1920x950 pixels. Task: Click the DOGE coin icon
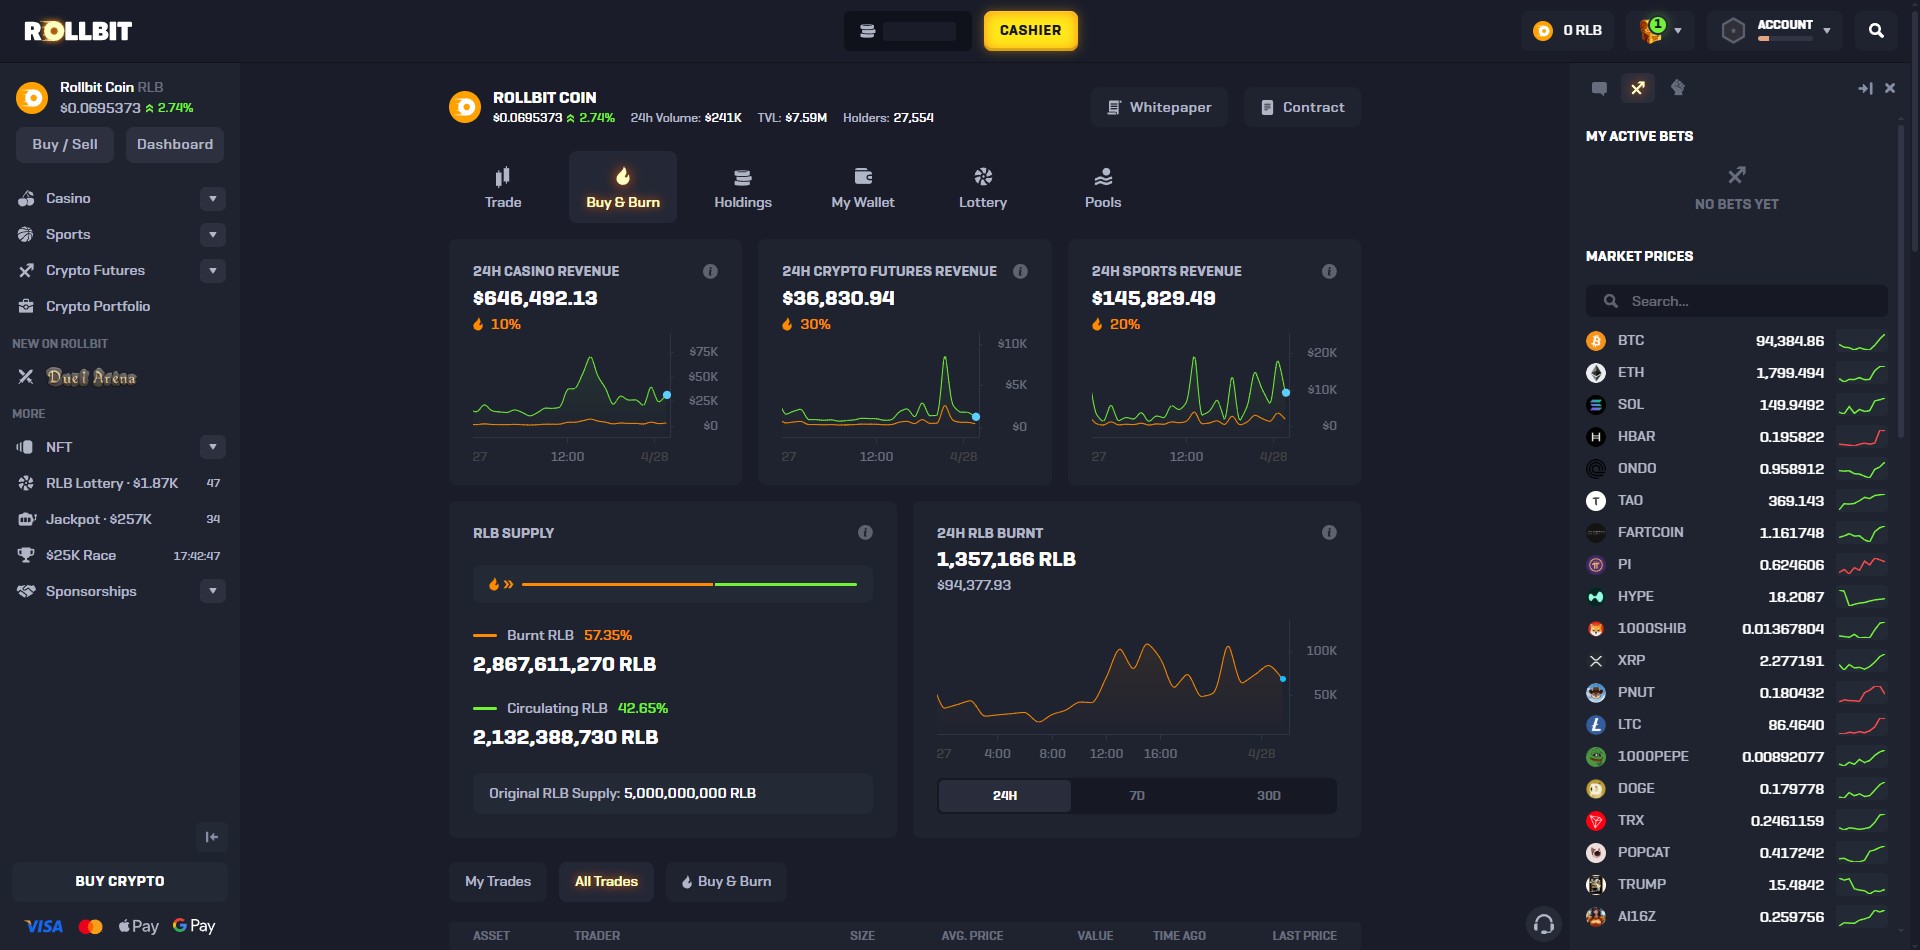1596,789
